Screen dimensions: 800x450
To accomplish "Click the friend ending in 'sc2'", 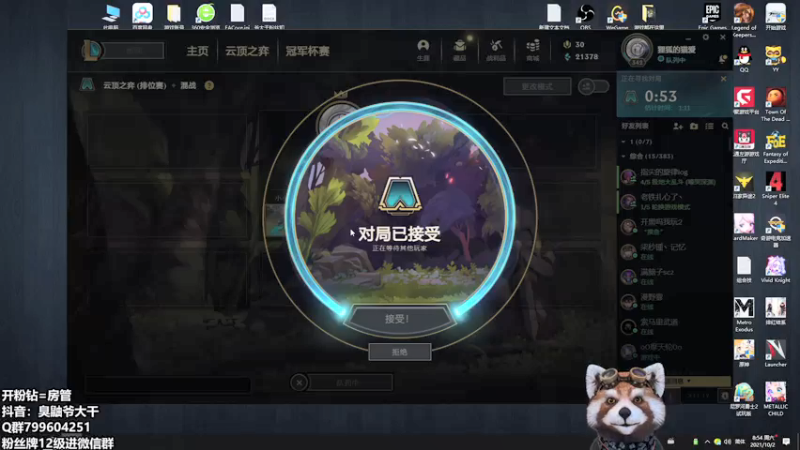I will (673, 277).
